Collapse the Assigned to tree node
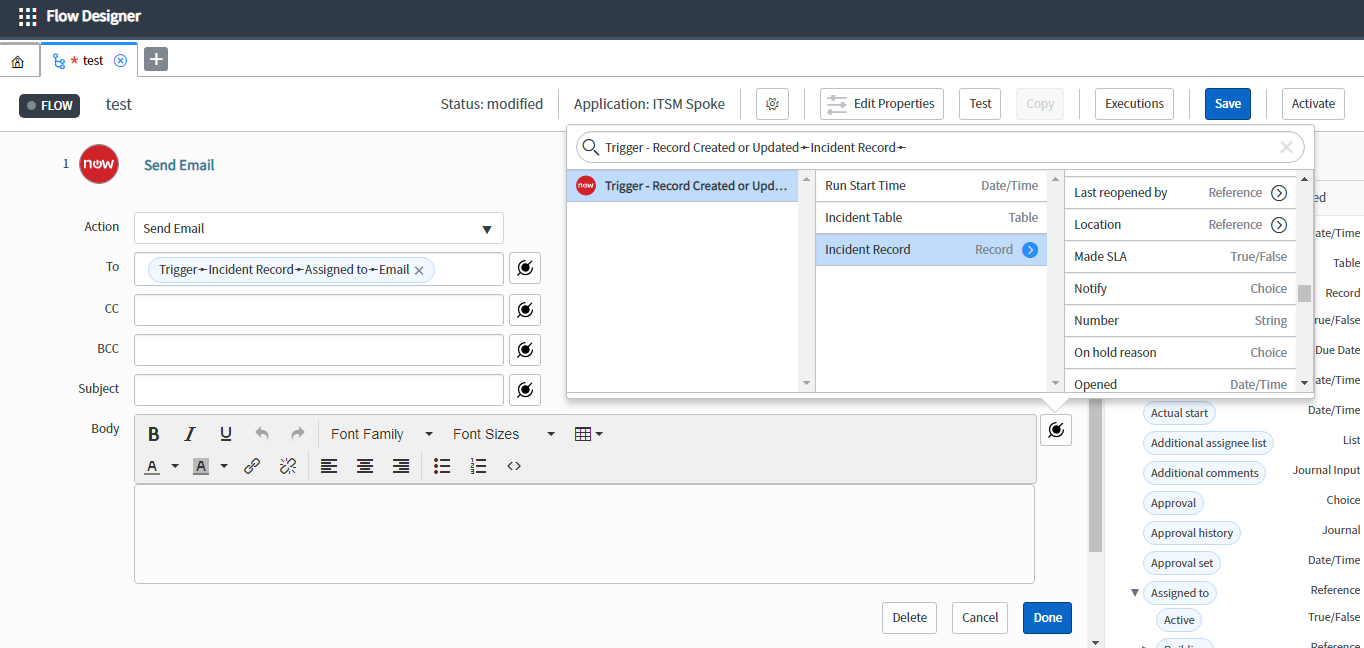The width and height of the screenshot is (1364, 648). 1135,593
